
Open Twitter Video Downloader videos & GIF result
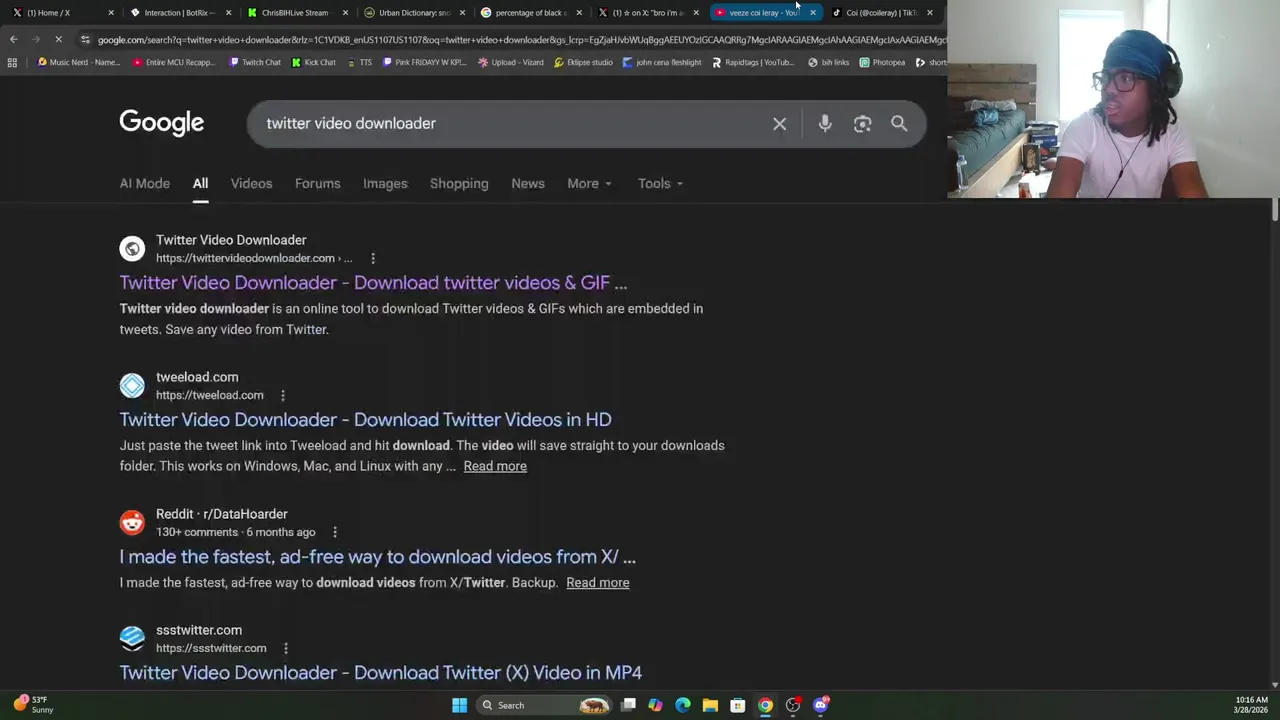373,283
